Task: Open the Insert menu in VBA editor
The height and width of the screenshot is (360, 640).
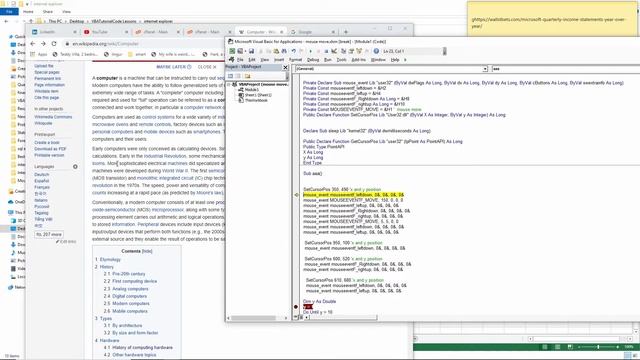Action: point(279,60)
